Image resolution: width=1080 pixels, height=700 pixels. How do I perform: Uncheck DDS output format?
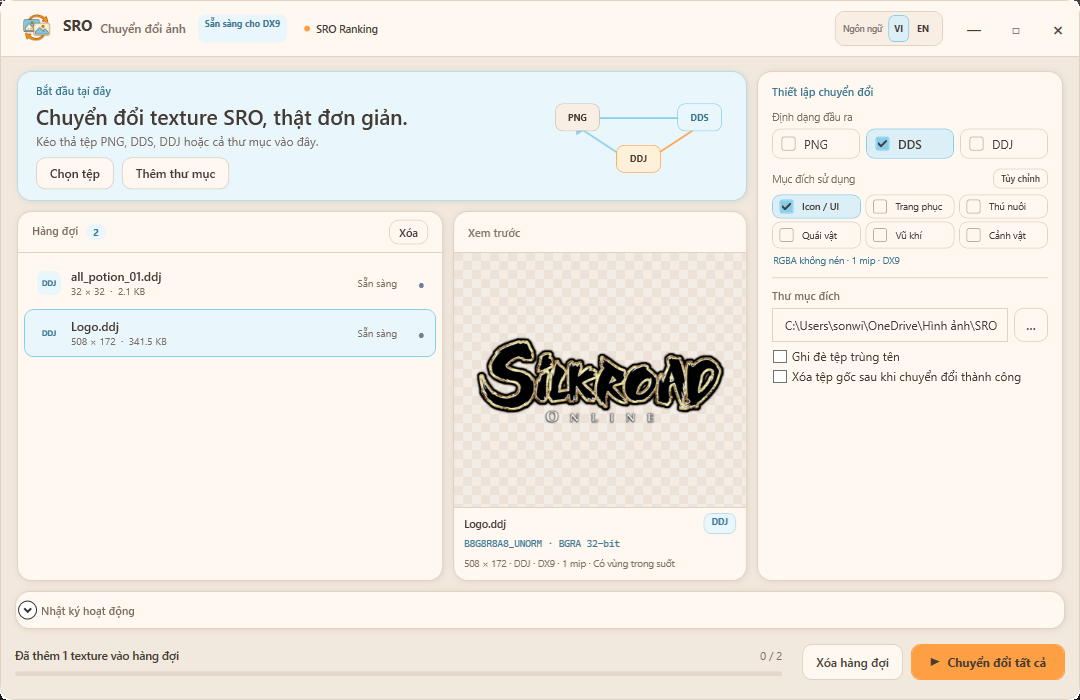(x=909, y=144)
